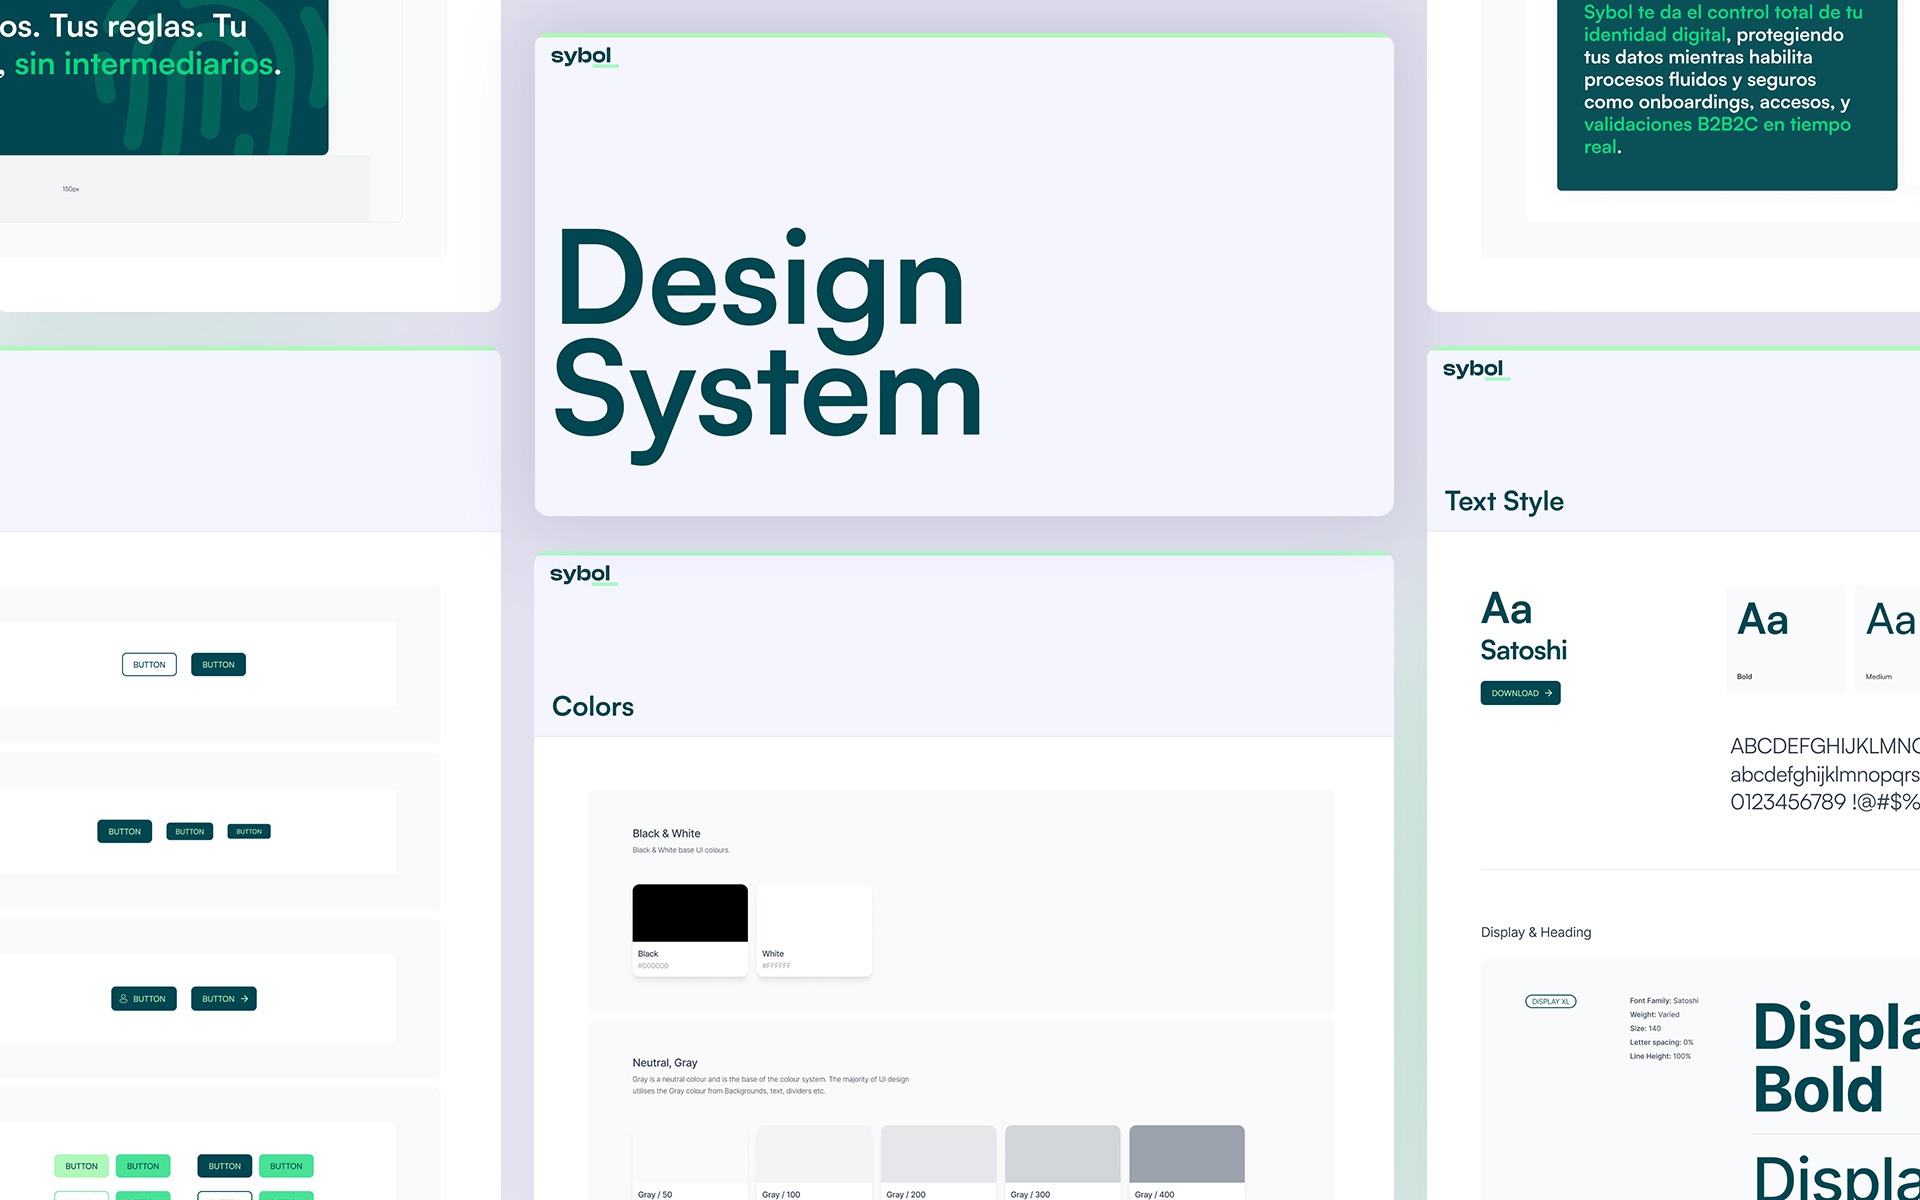Click the Aa Bold font weight tile
This screenshot has width=1920, height=1200.
[1785, 638]
